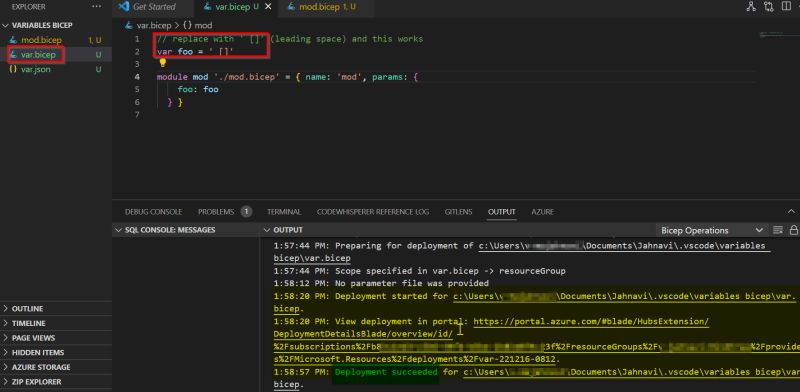
Task: Open the GitLens panel tab
Action: (458, 212)
